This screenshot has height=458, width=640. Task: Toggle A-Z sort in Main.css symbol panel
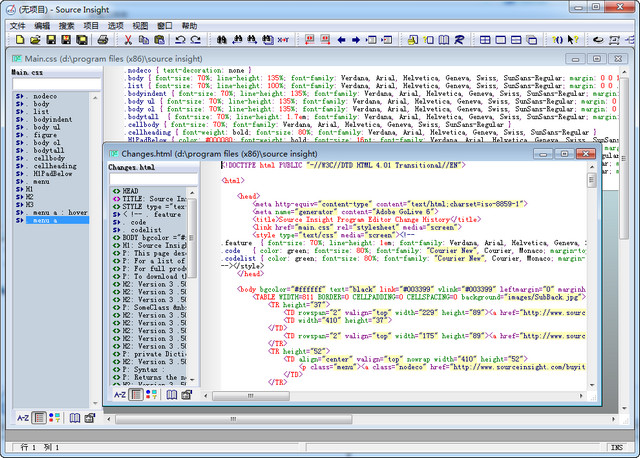click(22, 417)
